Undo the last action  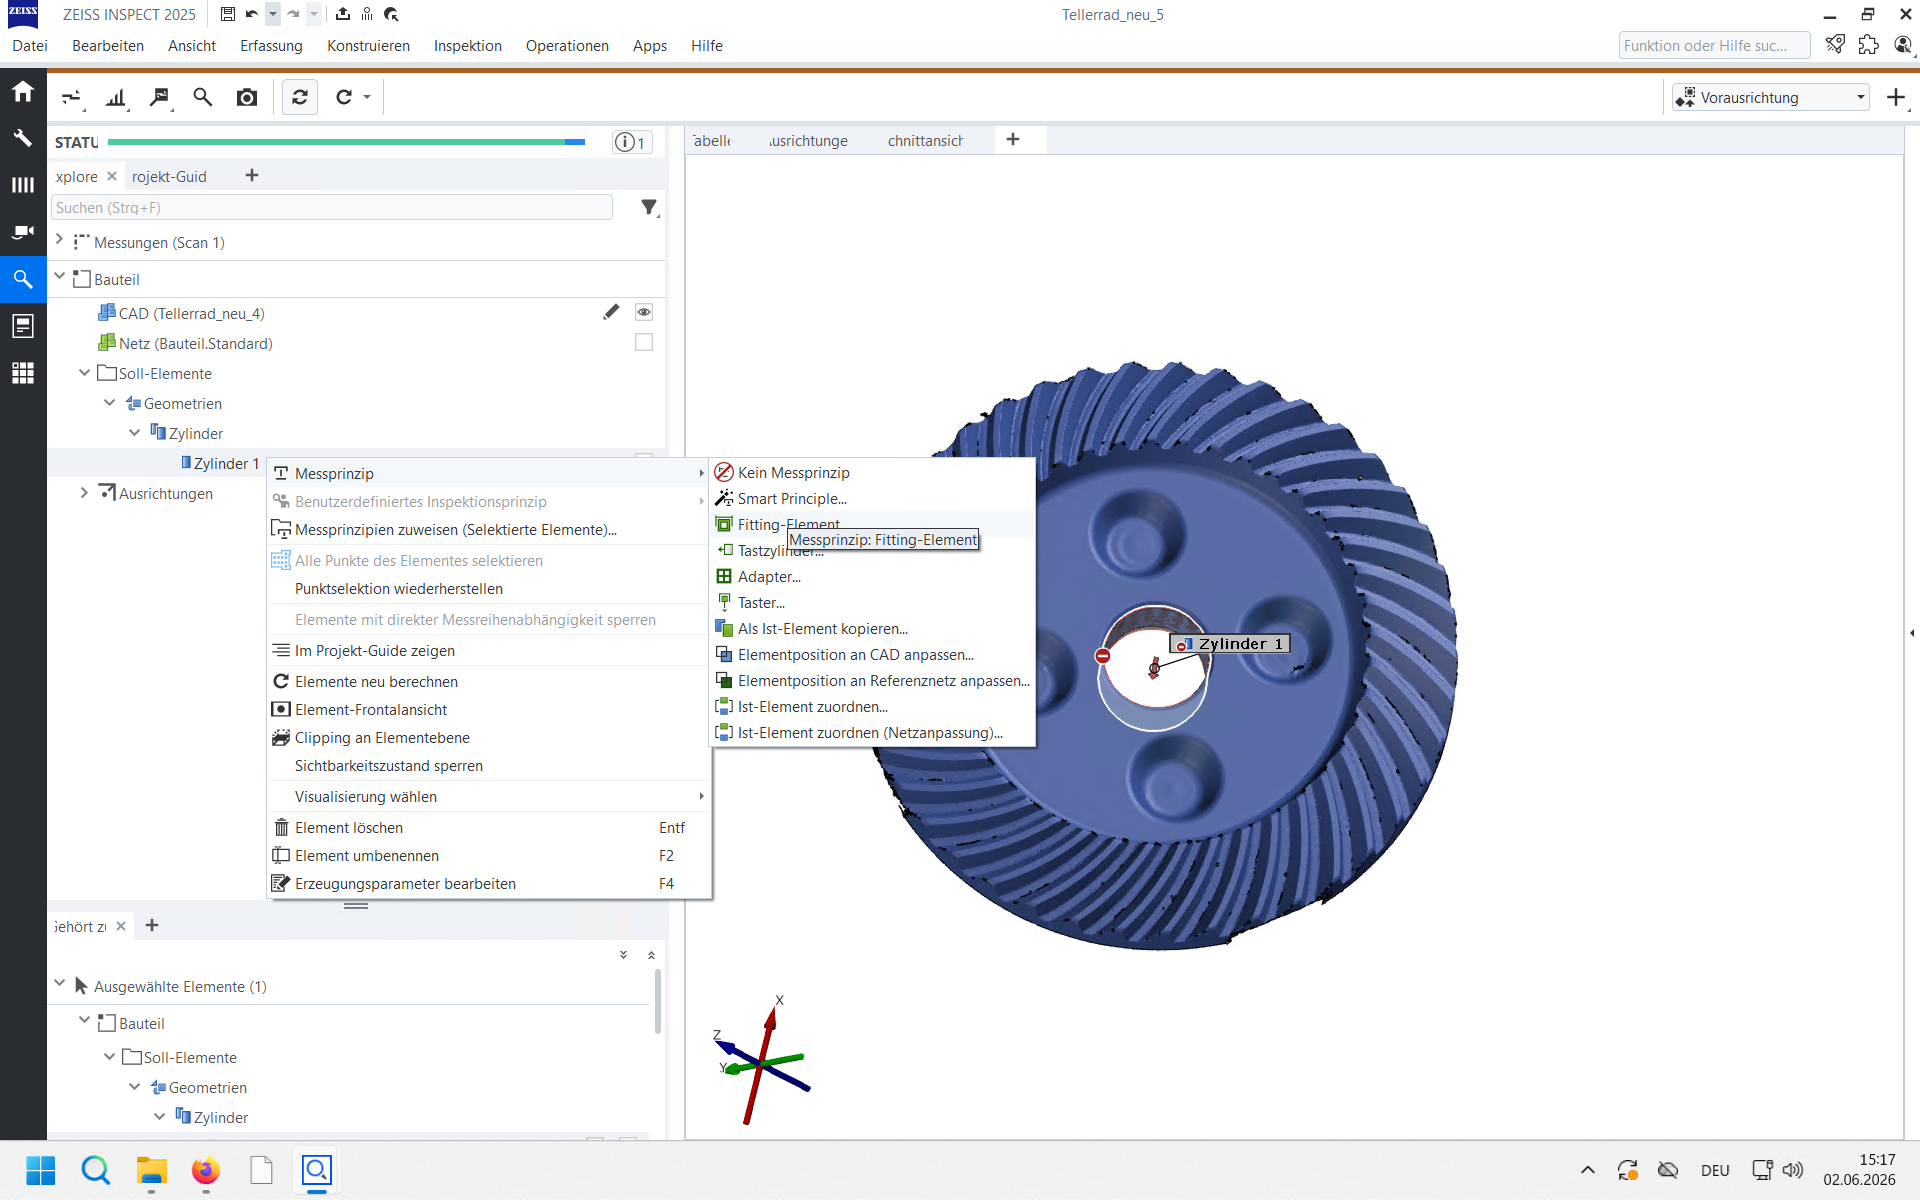pyautogui.click(x=252, y=14)
